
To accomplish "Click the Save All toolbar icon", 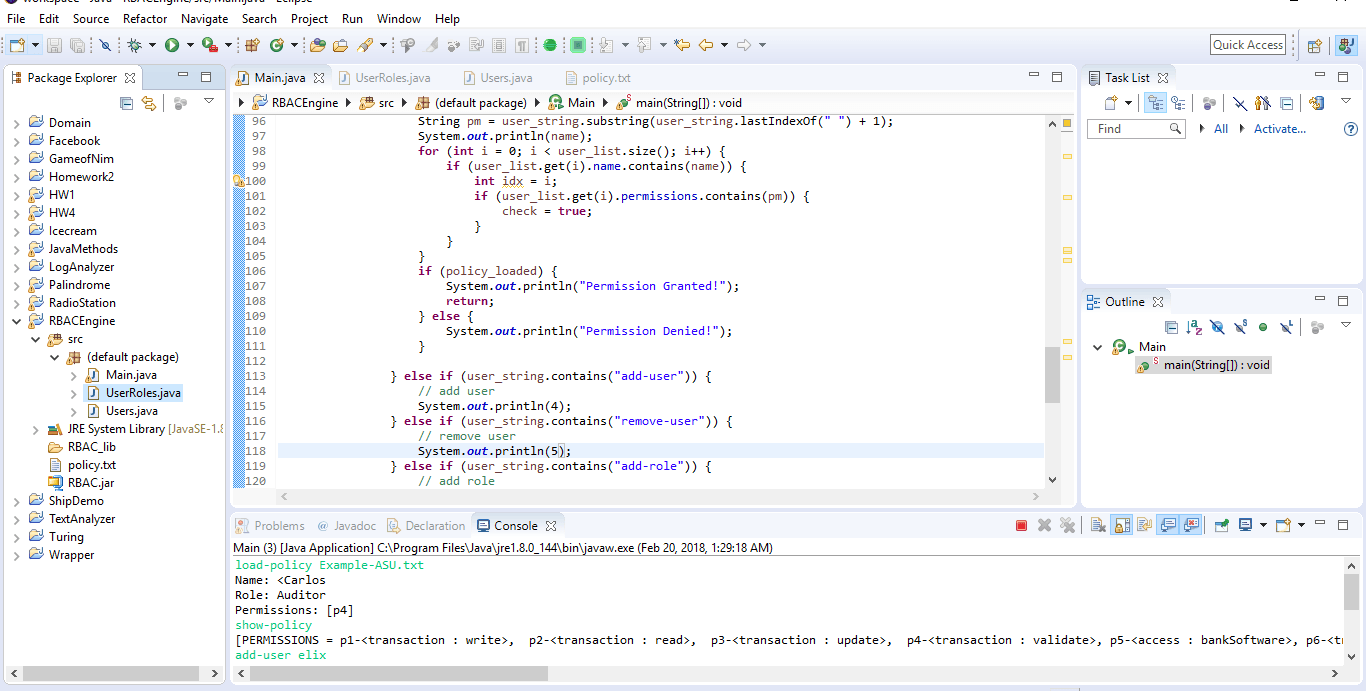I will pos(77,45).
